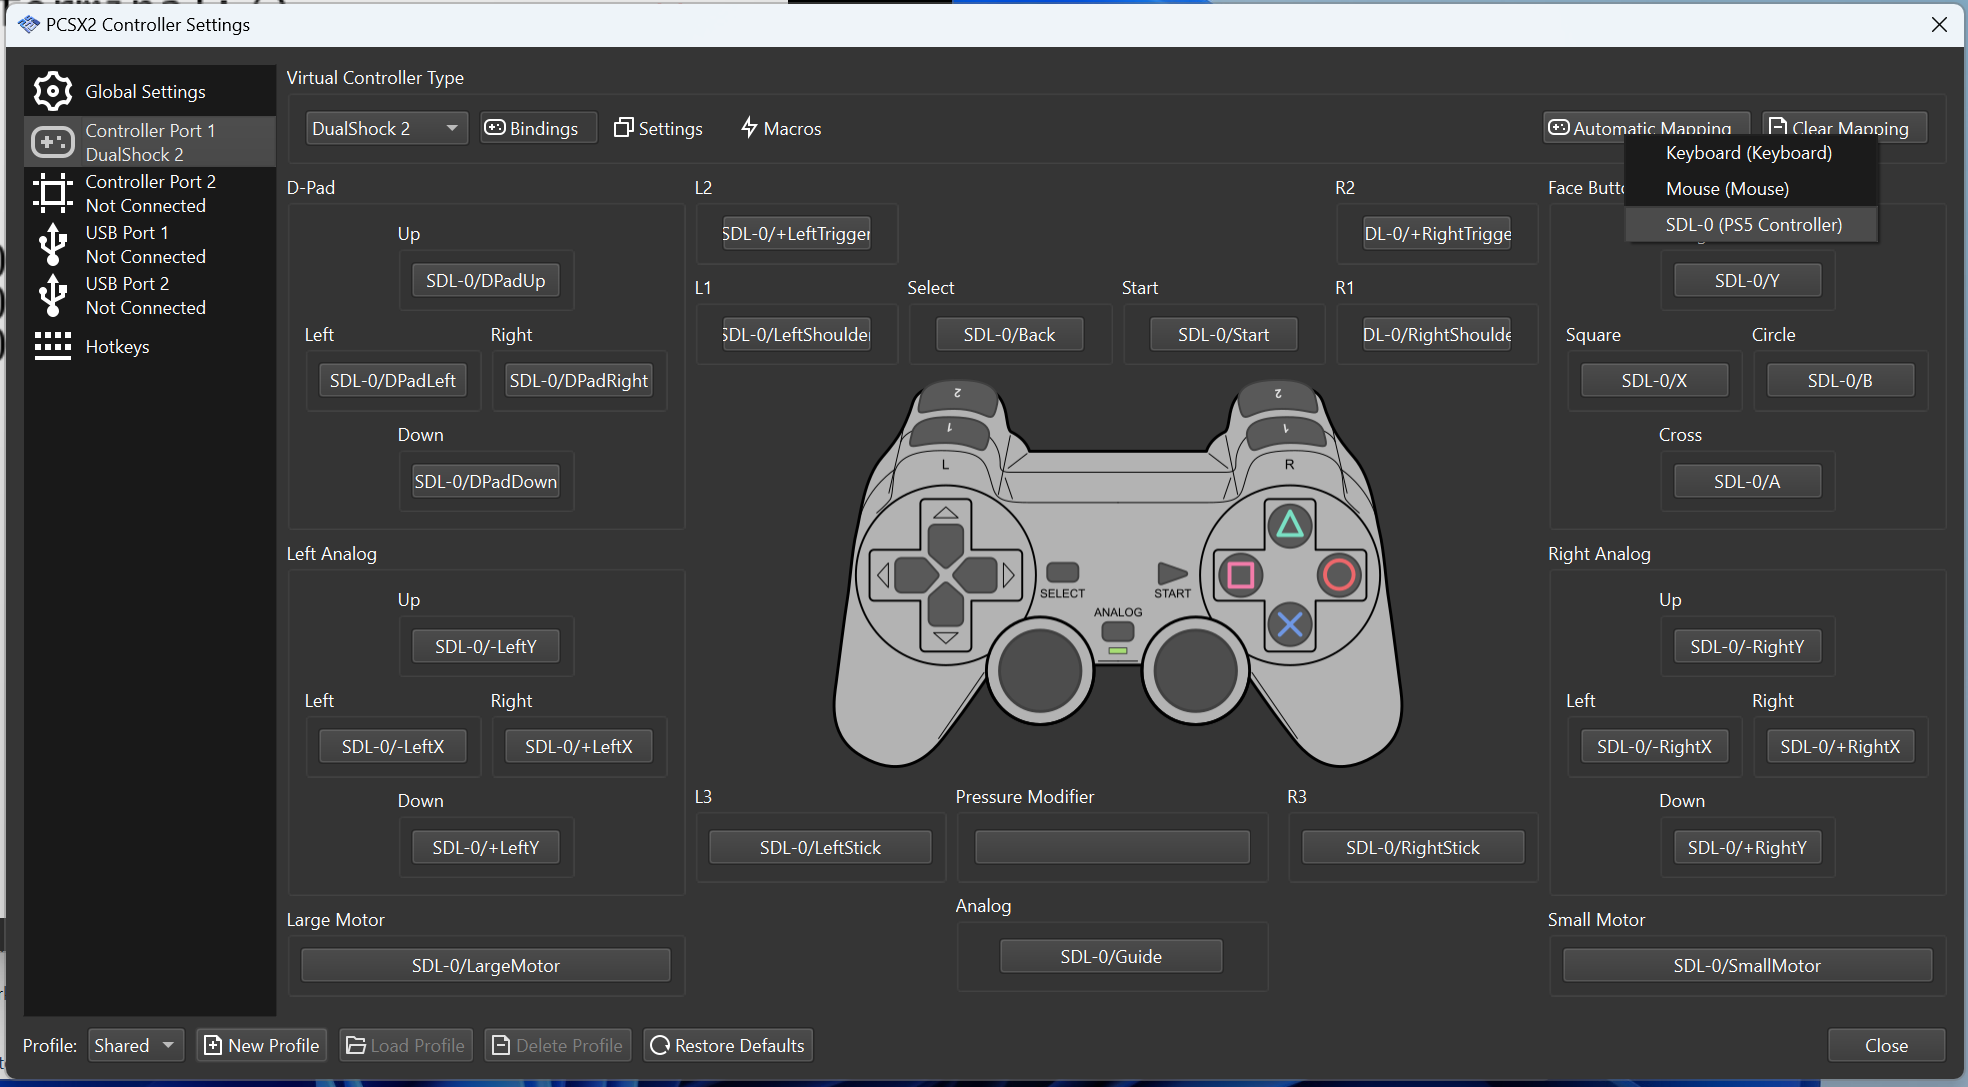Create a New Profile

coord(260,1044)
